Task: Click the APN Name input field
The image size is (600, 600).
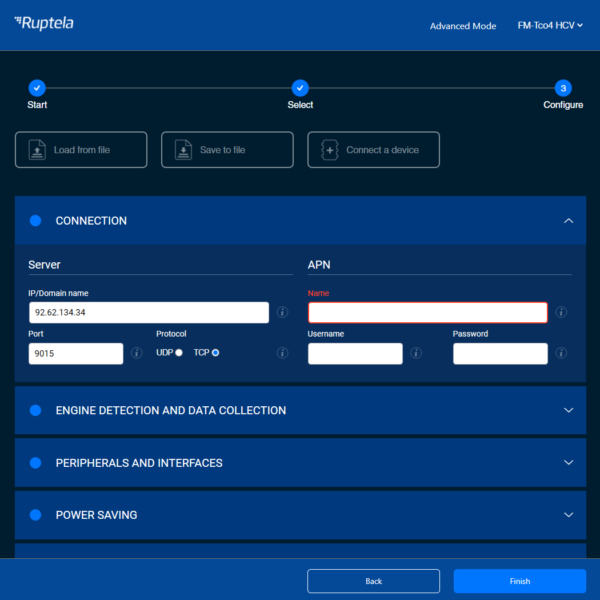Action: point(427,313)
